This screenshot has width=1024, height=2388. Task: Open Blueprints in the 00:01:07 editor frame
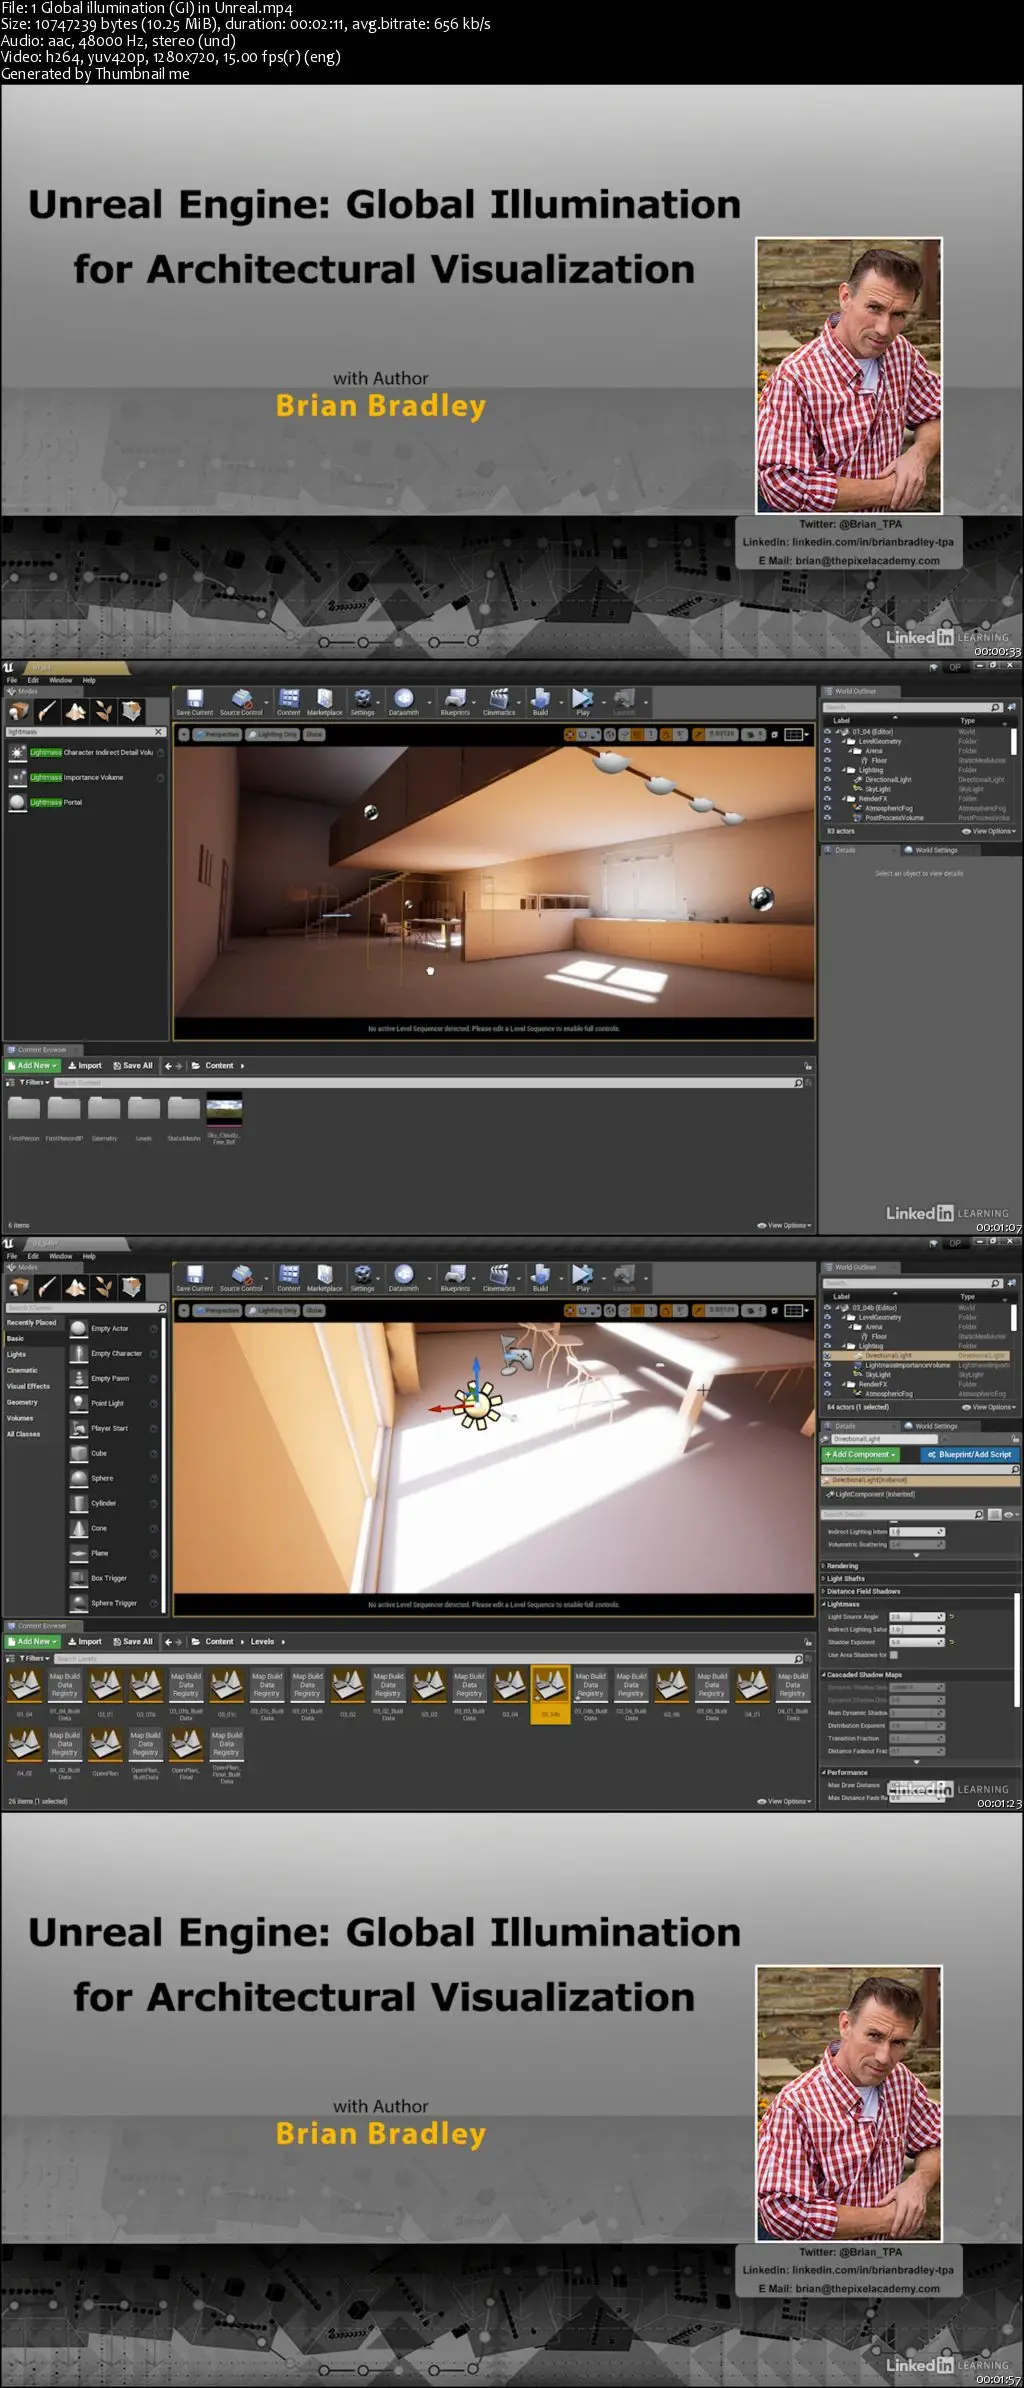[x=455, y=701]
